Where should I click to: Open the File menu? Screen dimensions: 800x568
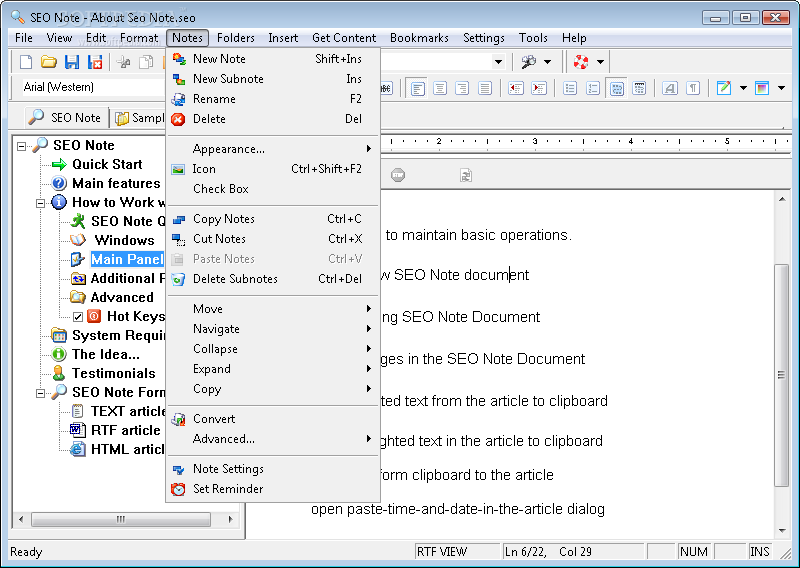pyautogui.click(x=24, y=38)
